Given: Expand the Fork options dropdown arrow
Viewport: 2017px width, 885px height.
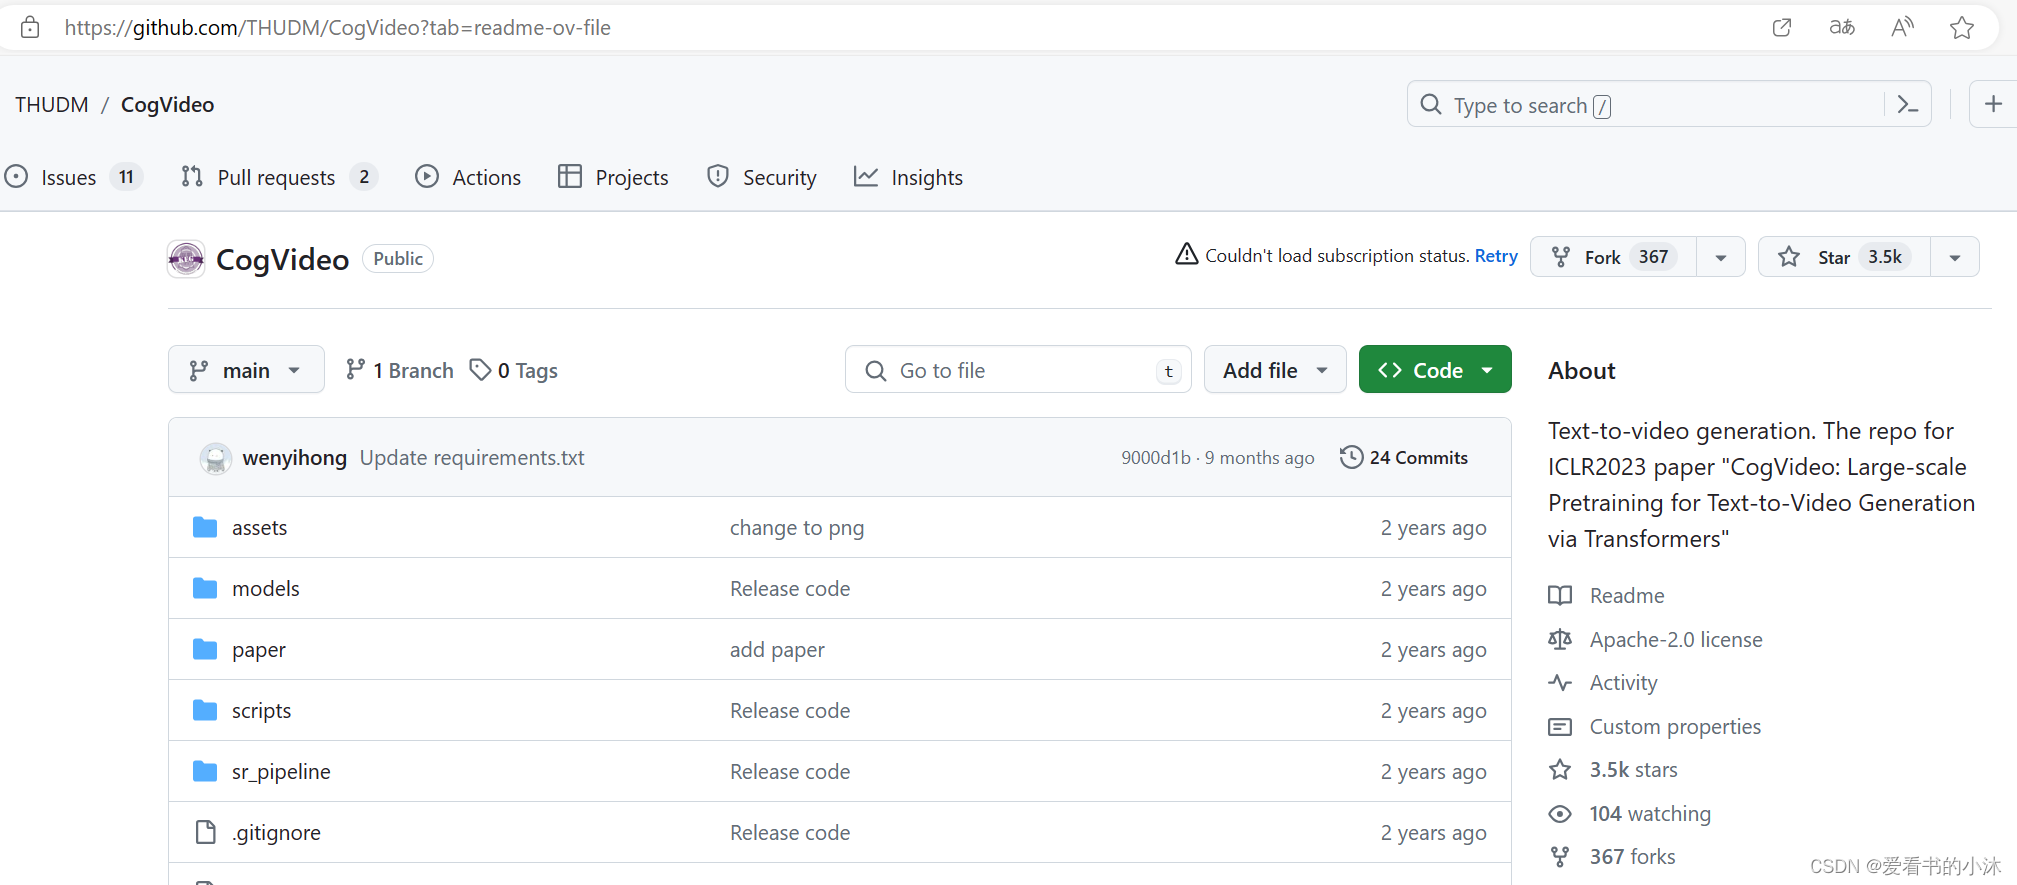Looking at the screenshot, I should [x=1721, y=257].
